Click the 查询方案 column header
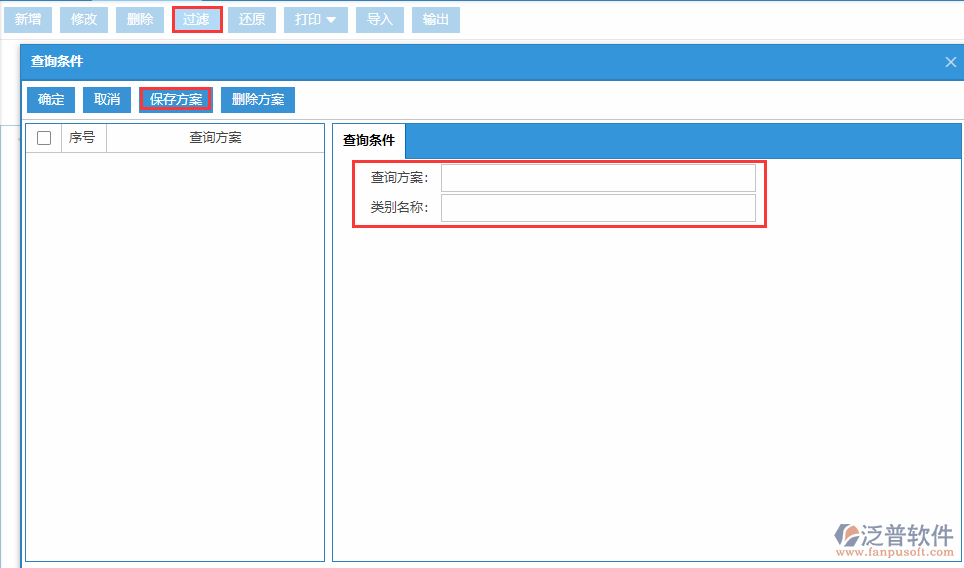The height and width of the screenshot is (568, 964). tap(215, 138)
